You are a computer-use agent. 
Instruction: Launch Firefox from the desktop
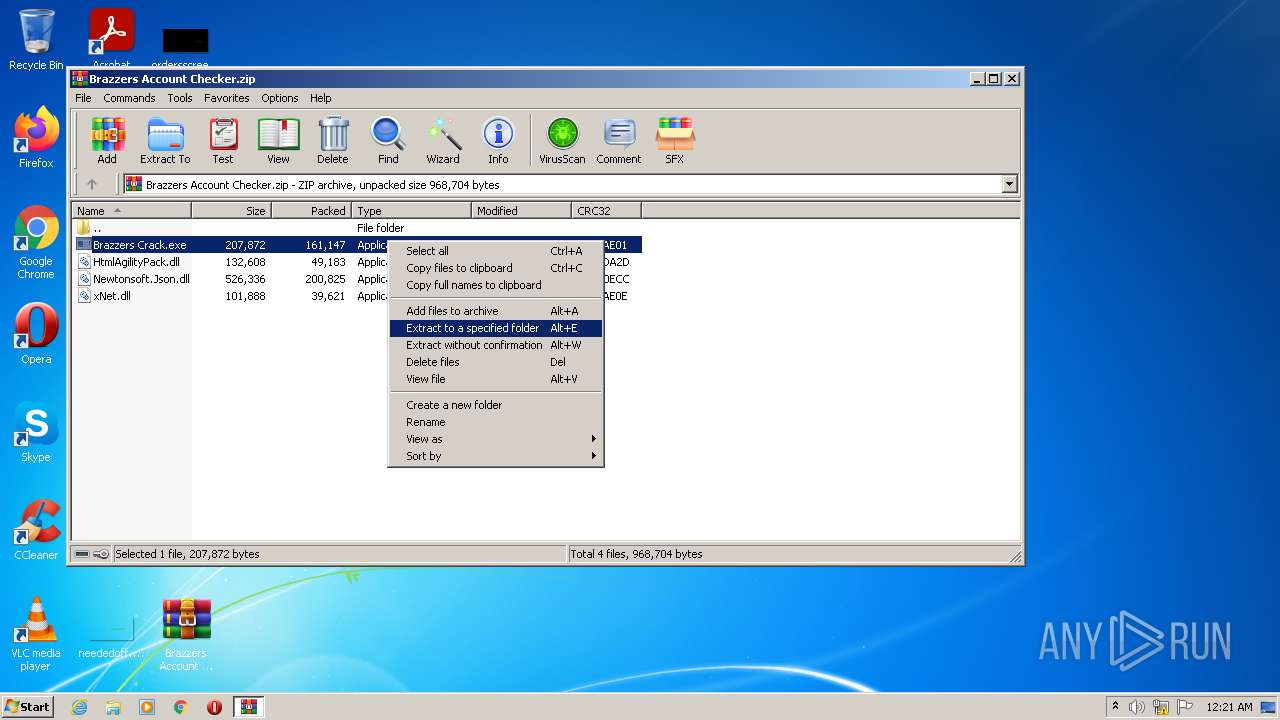tap(36, 138)
